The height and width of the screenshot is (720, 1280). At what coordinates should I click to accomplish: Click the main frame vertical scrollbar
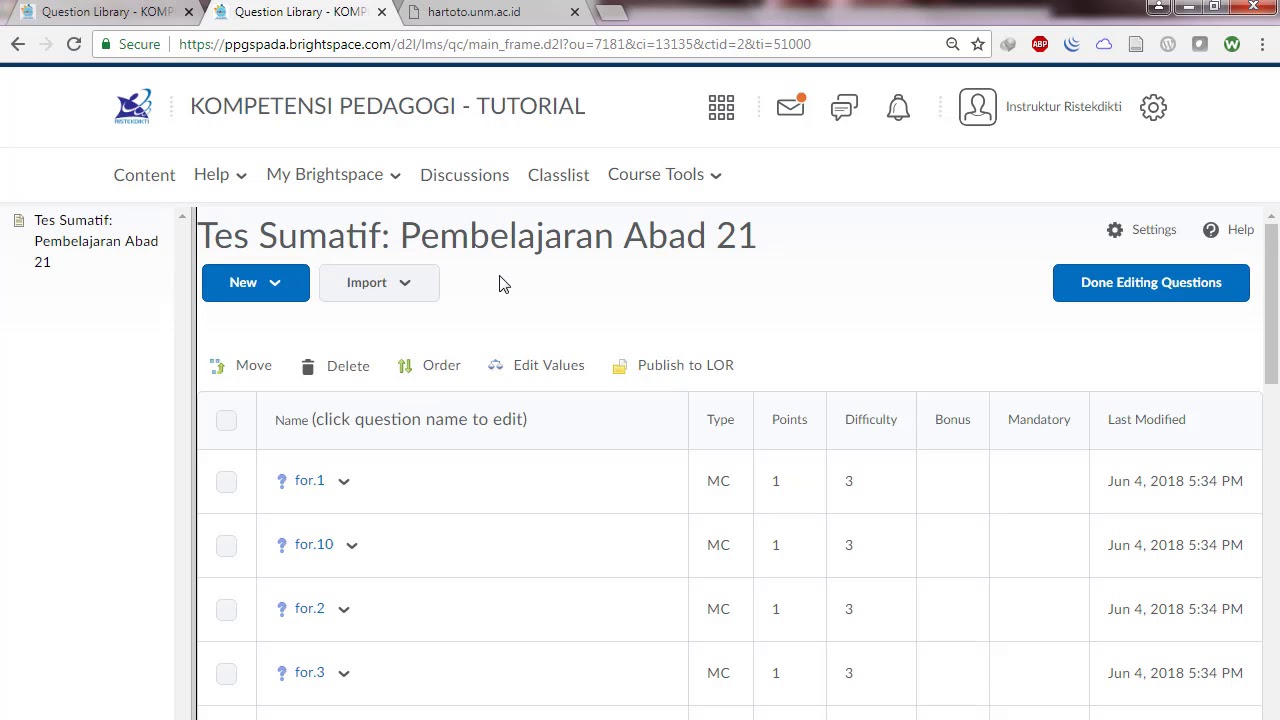click(x=1271, y=303)
